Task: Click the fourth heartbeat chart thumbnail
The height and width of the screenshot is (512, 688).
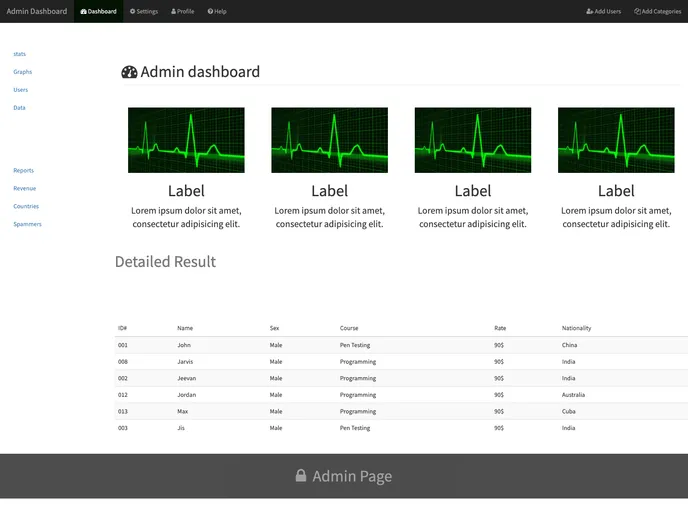Action: pyautogui.click(x=616, y=140)
